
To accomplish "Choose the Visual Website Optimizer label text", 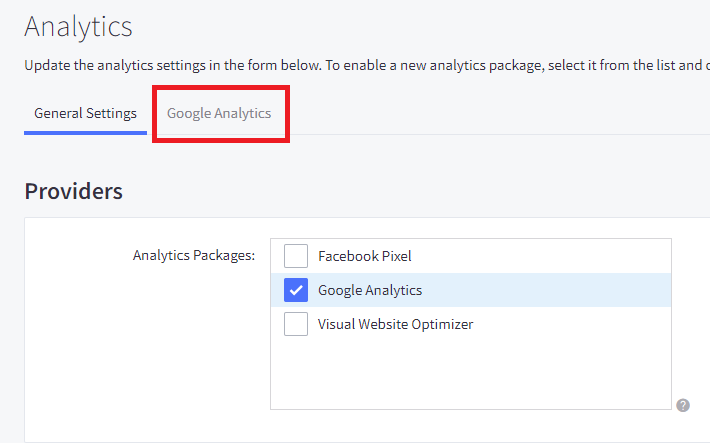I will click(395, 324).
